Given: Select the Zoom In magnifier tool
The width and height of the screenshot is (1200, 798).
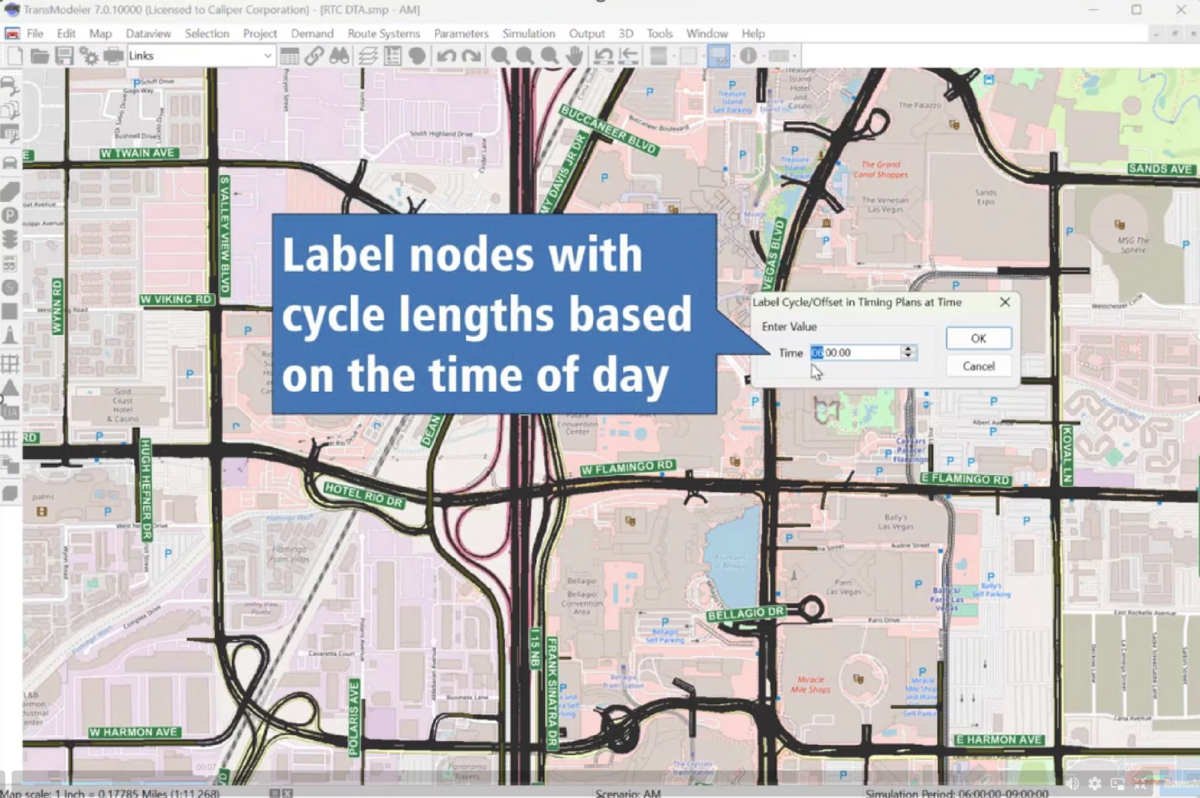Looking at the screenshot, I should pos(500,56).
